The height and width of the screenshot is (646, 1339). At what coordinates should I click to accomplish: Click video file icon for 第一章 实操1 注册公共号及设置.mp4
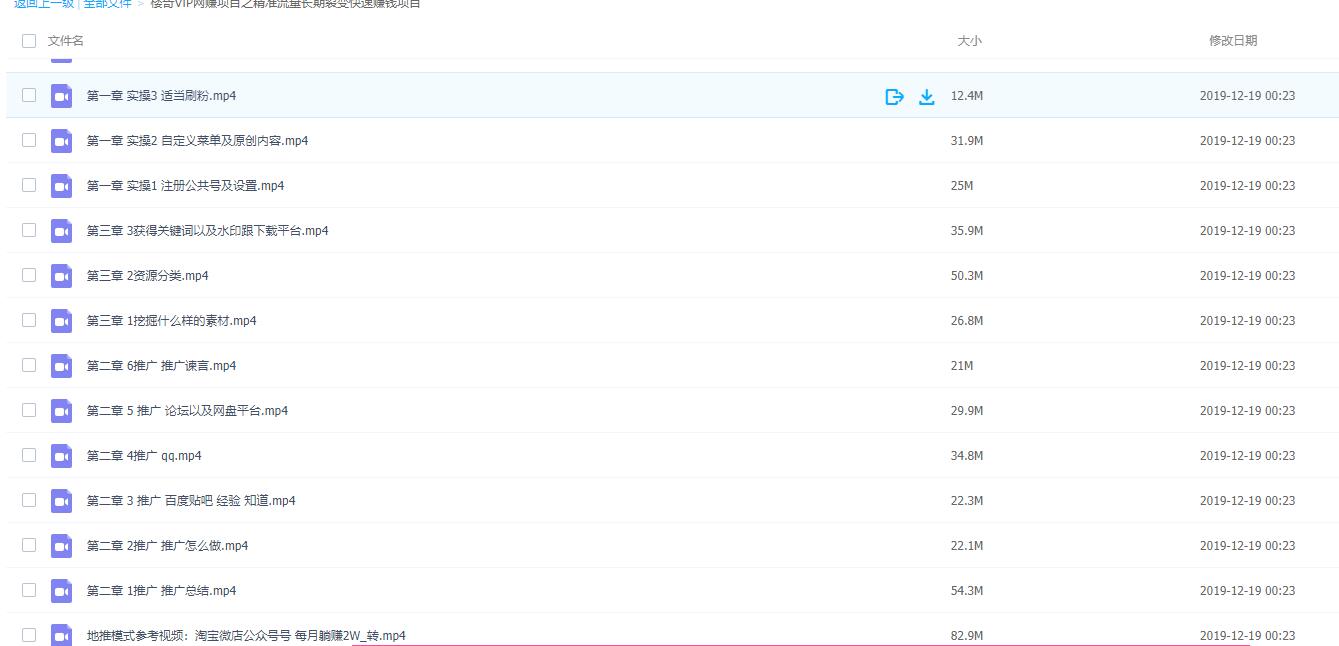[x=62, y=186]
